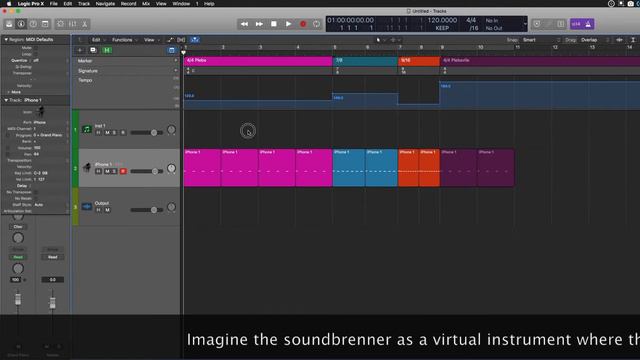640x360 pixels.
Task: Select the 4/4 Plebs marker
Action: [x=258, y=60]
